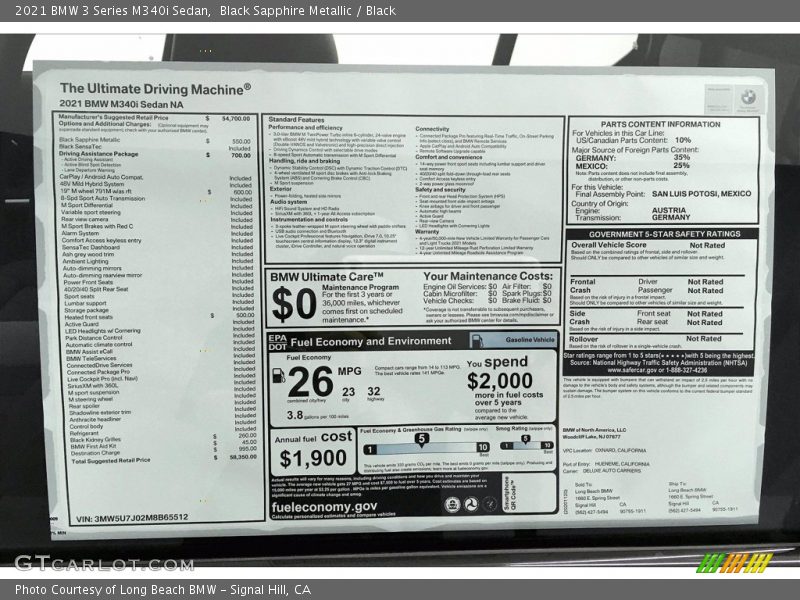Click 'Safety and security' subheading

point(440,189)
